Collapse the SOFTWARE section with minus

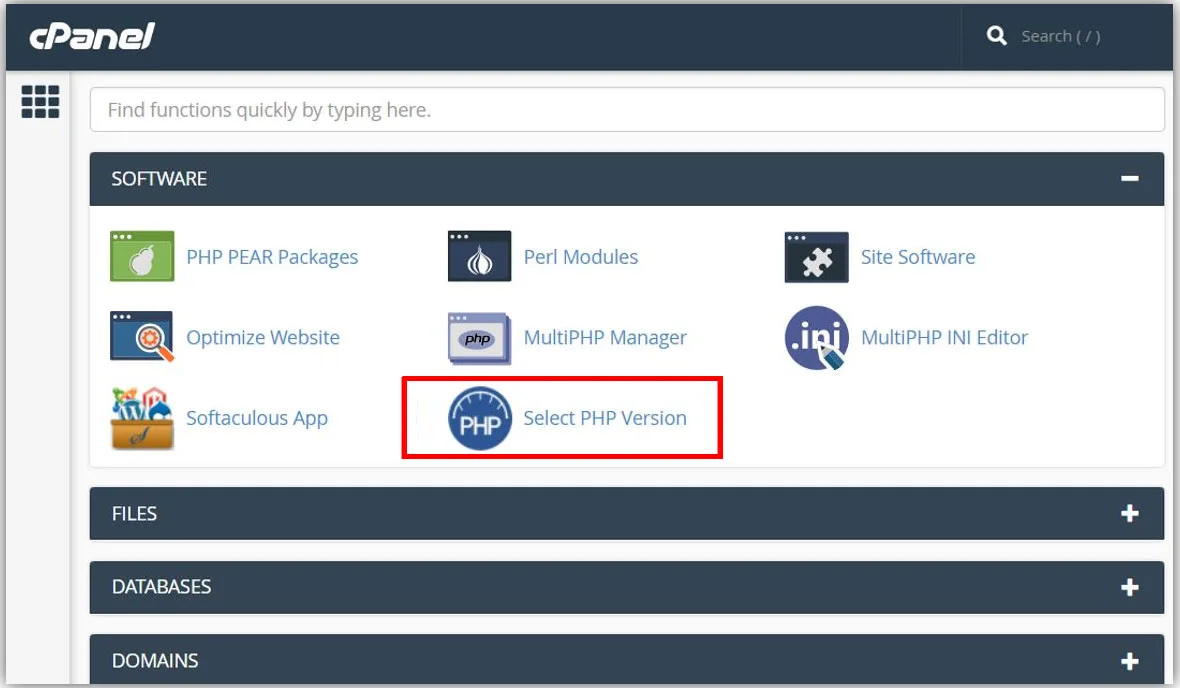pyautogui.click(x=1129, y=178)
